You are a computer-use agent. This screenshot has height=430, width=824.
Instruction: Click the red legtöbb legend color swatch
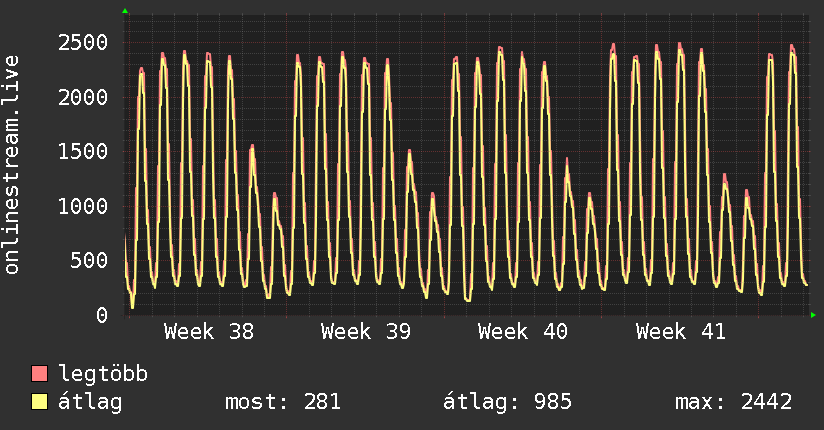[39, 375]
